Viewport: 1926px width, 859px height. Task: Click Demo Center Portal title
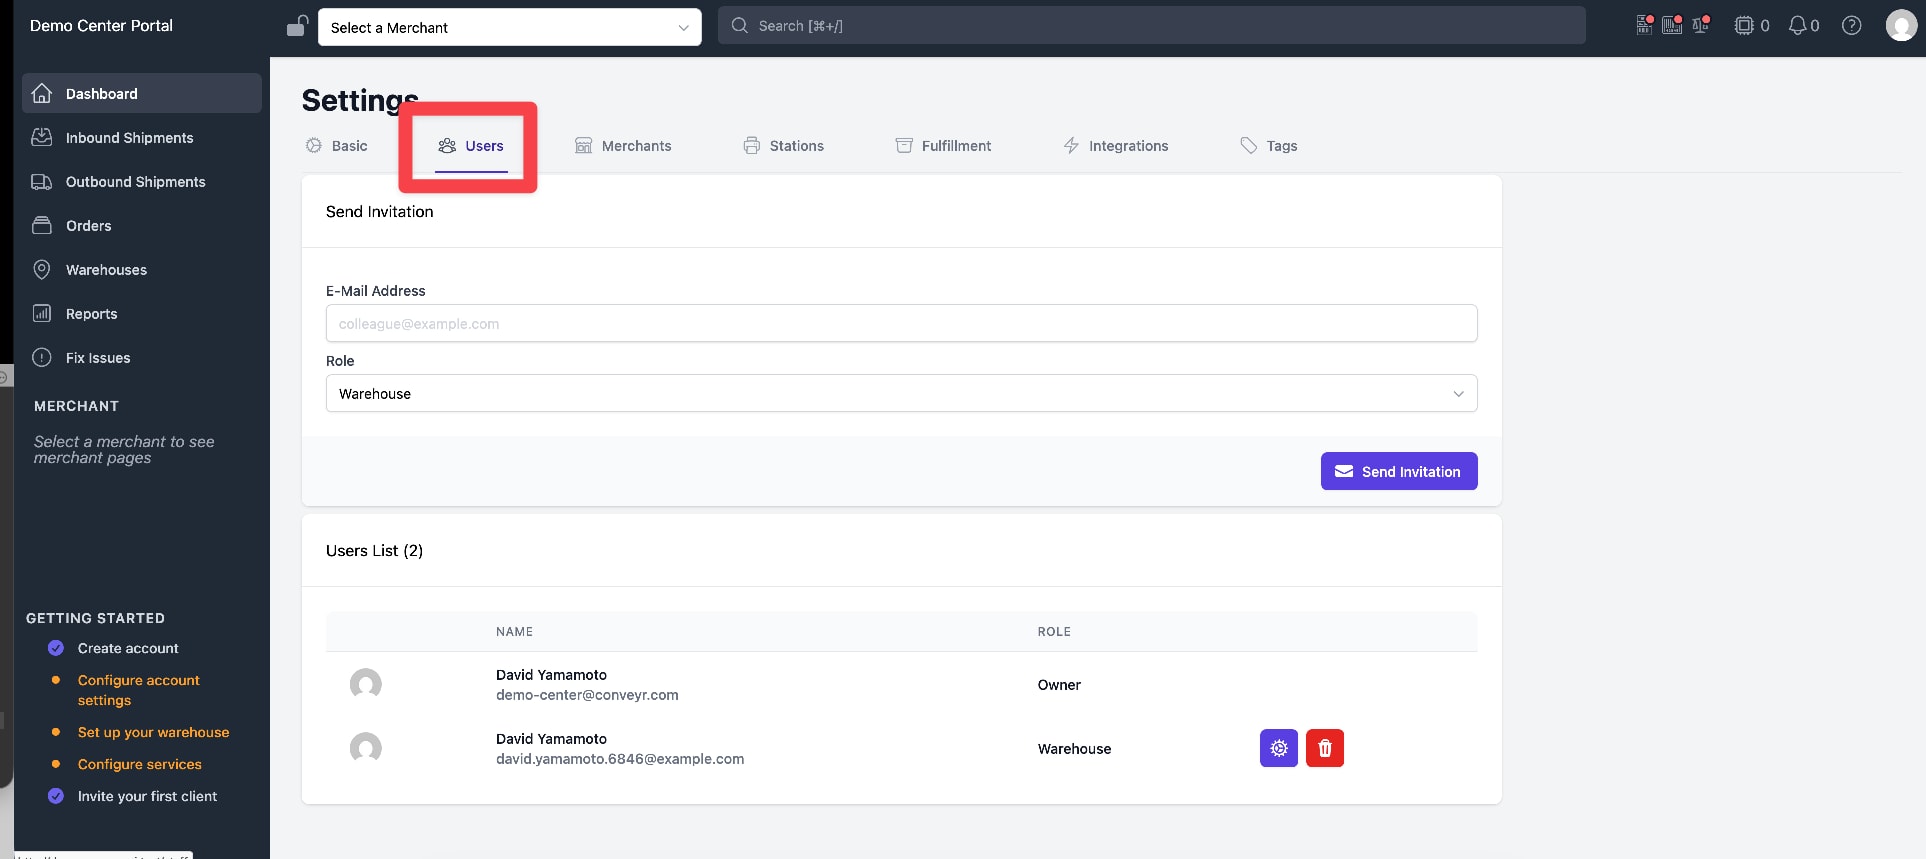point(101,25)
